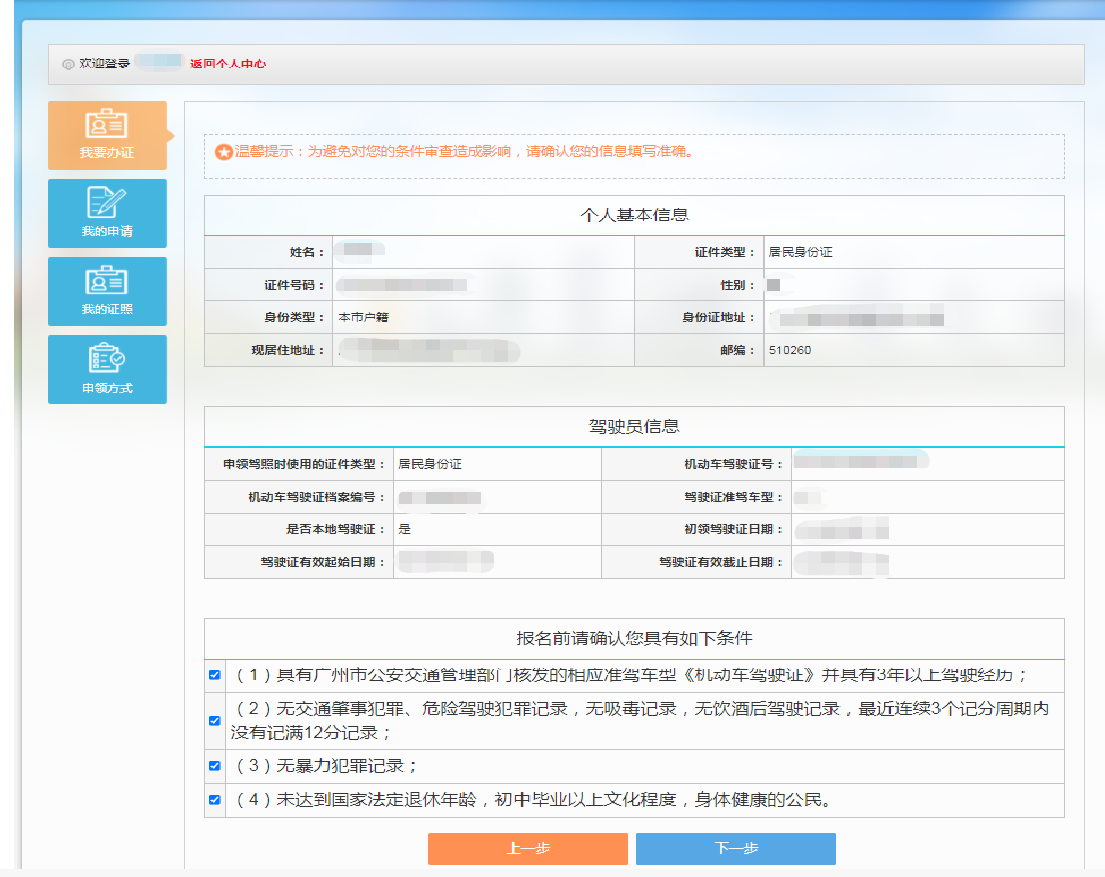Image resolution: width=1105 pixels, height=877 pixels.
Task: Click the checklist icon above 申领方式
Action: (107, 358)
